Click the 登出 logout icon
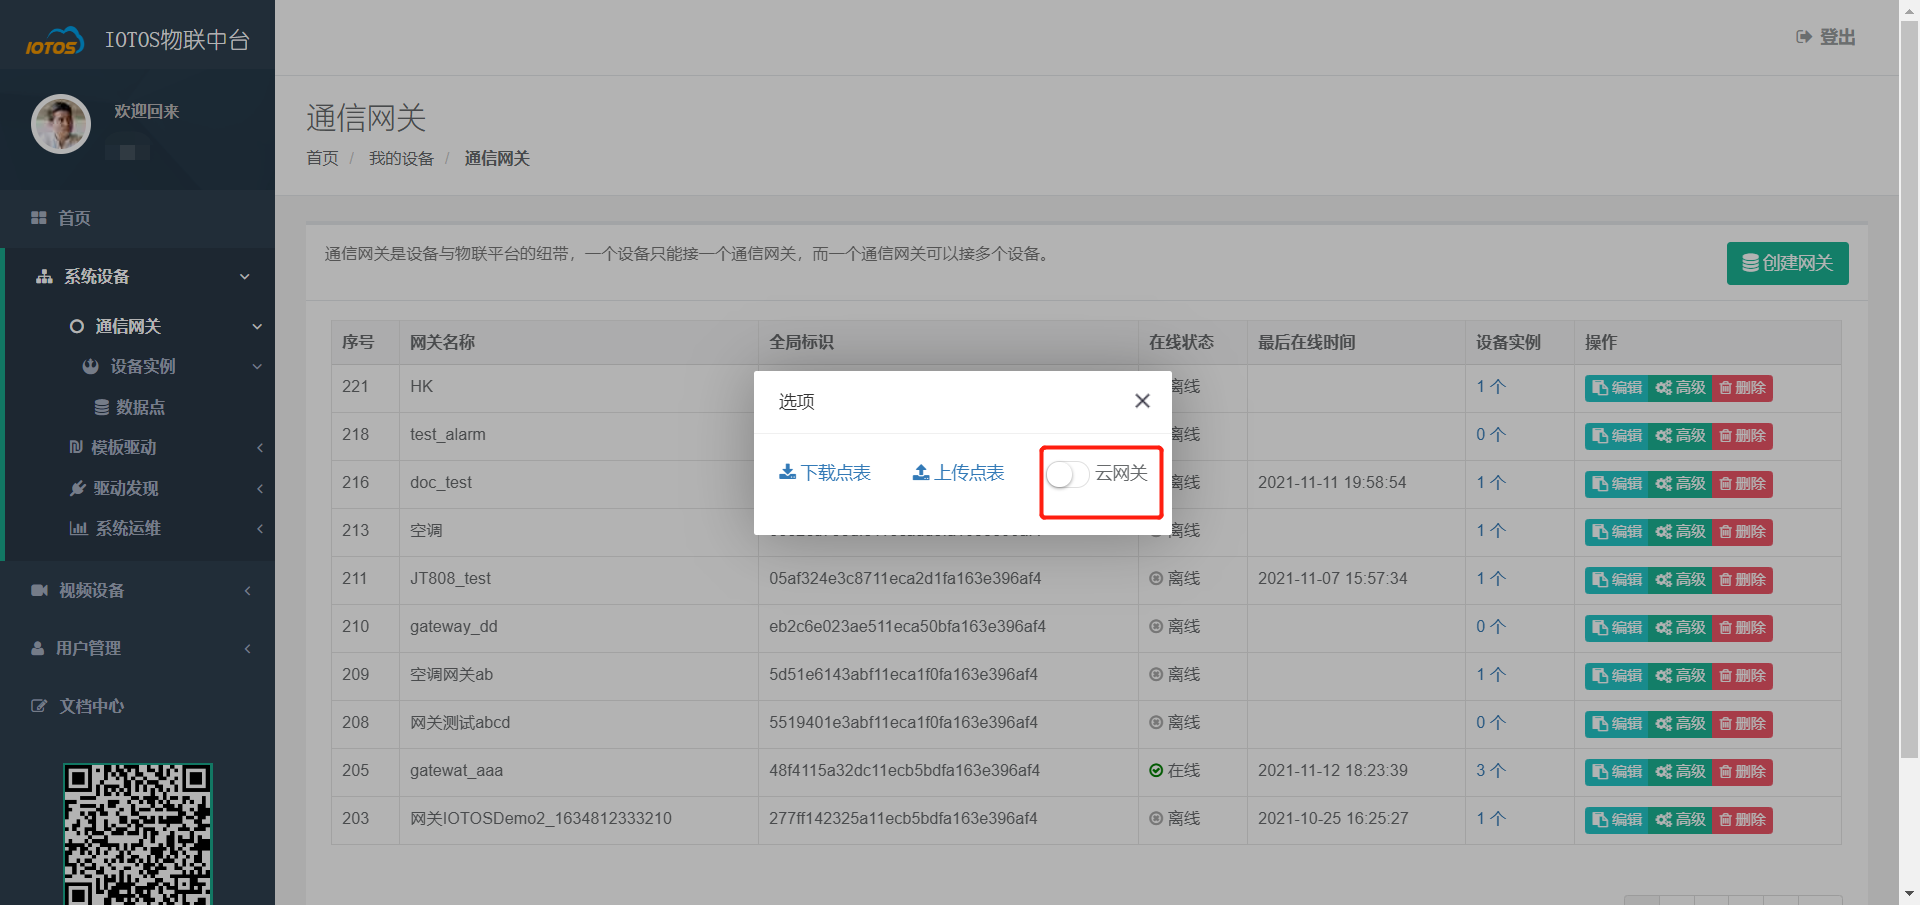Viewport: 1920px width, 905px height. tap(1803, 37)
